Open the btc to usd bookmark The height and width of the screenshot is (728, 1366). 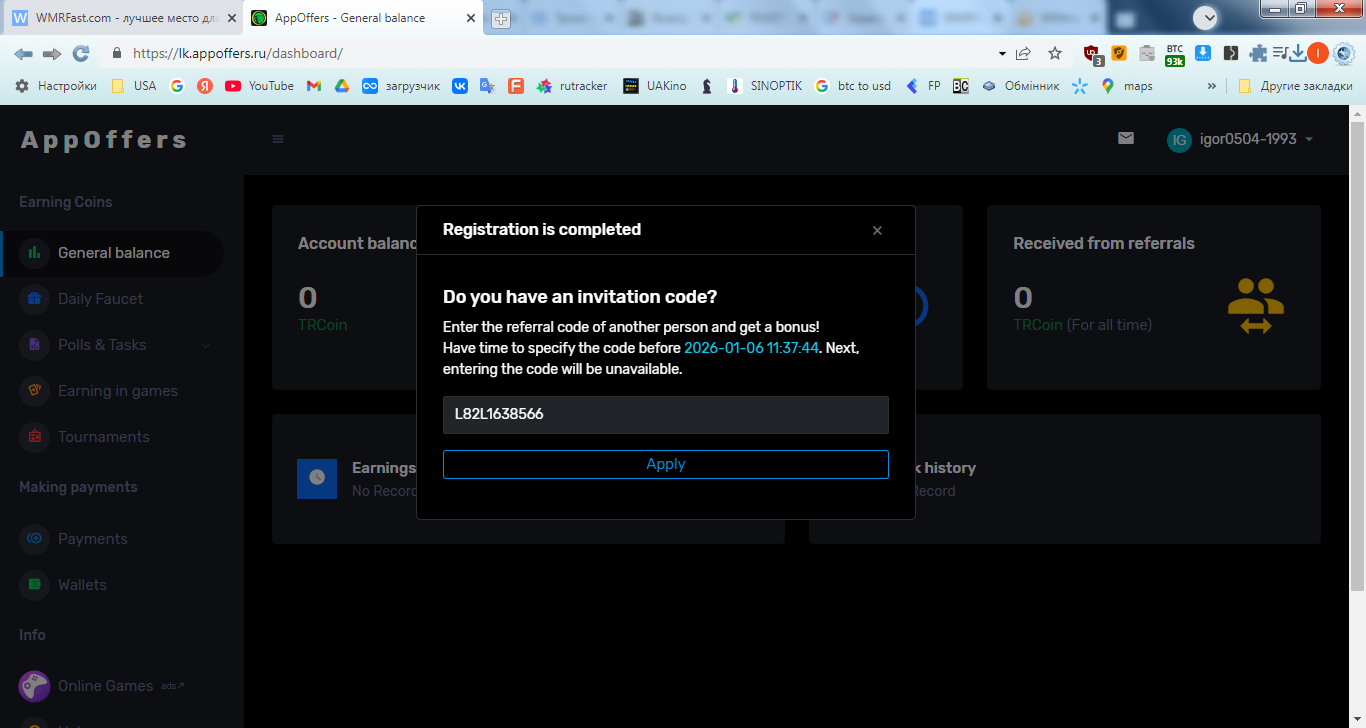[x=852, y=86]
